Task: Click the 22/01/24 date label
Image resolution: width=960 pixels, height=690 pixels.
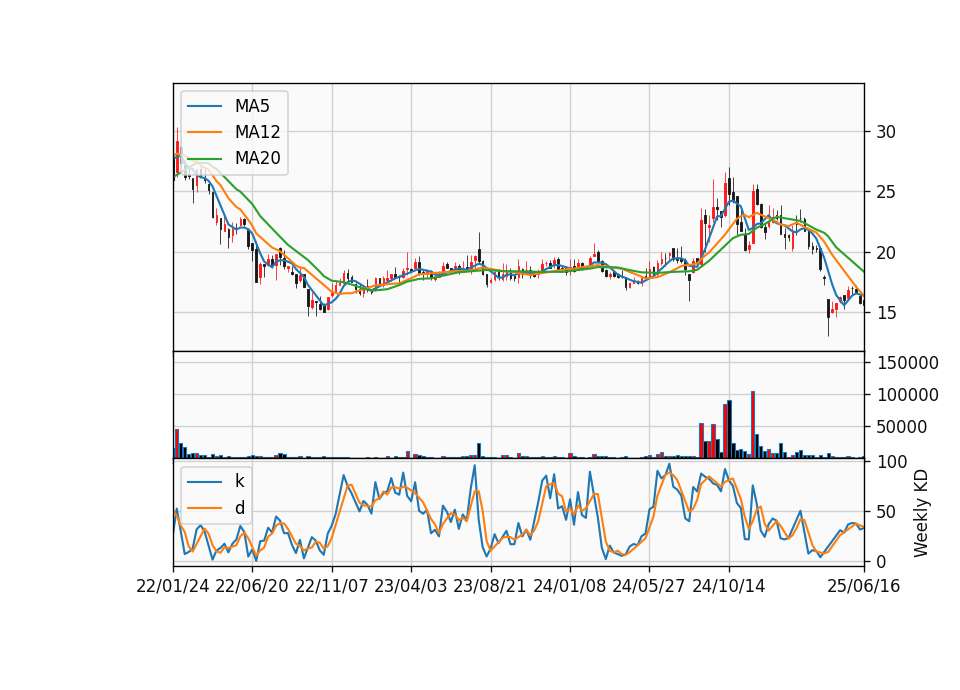Action: coord(173,586)
